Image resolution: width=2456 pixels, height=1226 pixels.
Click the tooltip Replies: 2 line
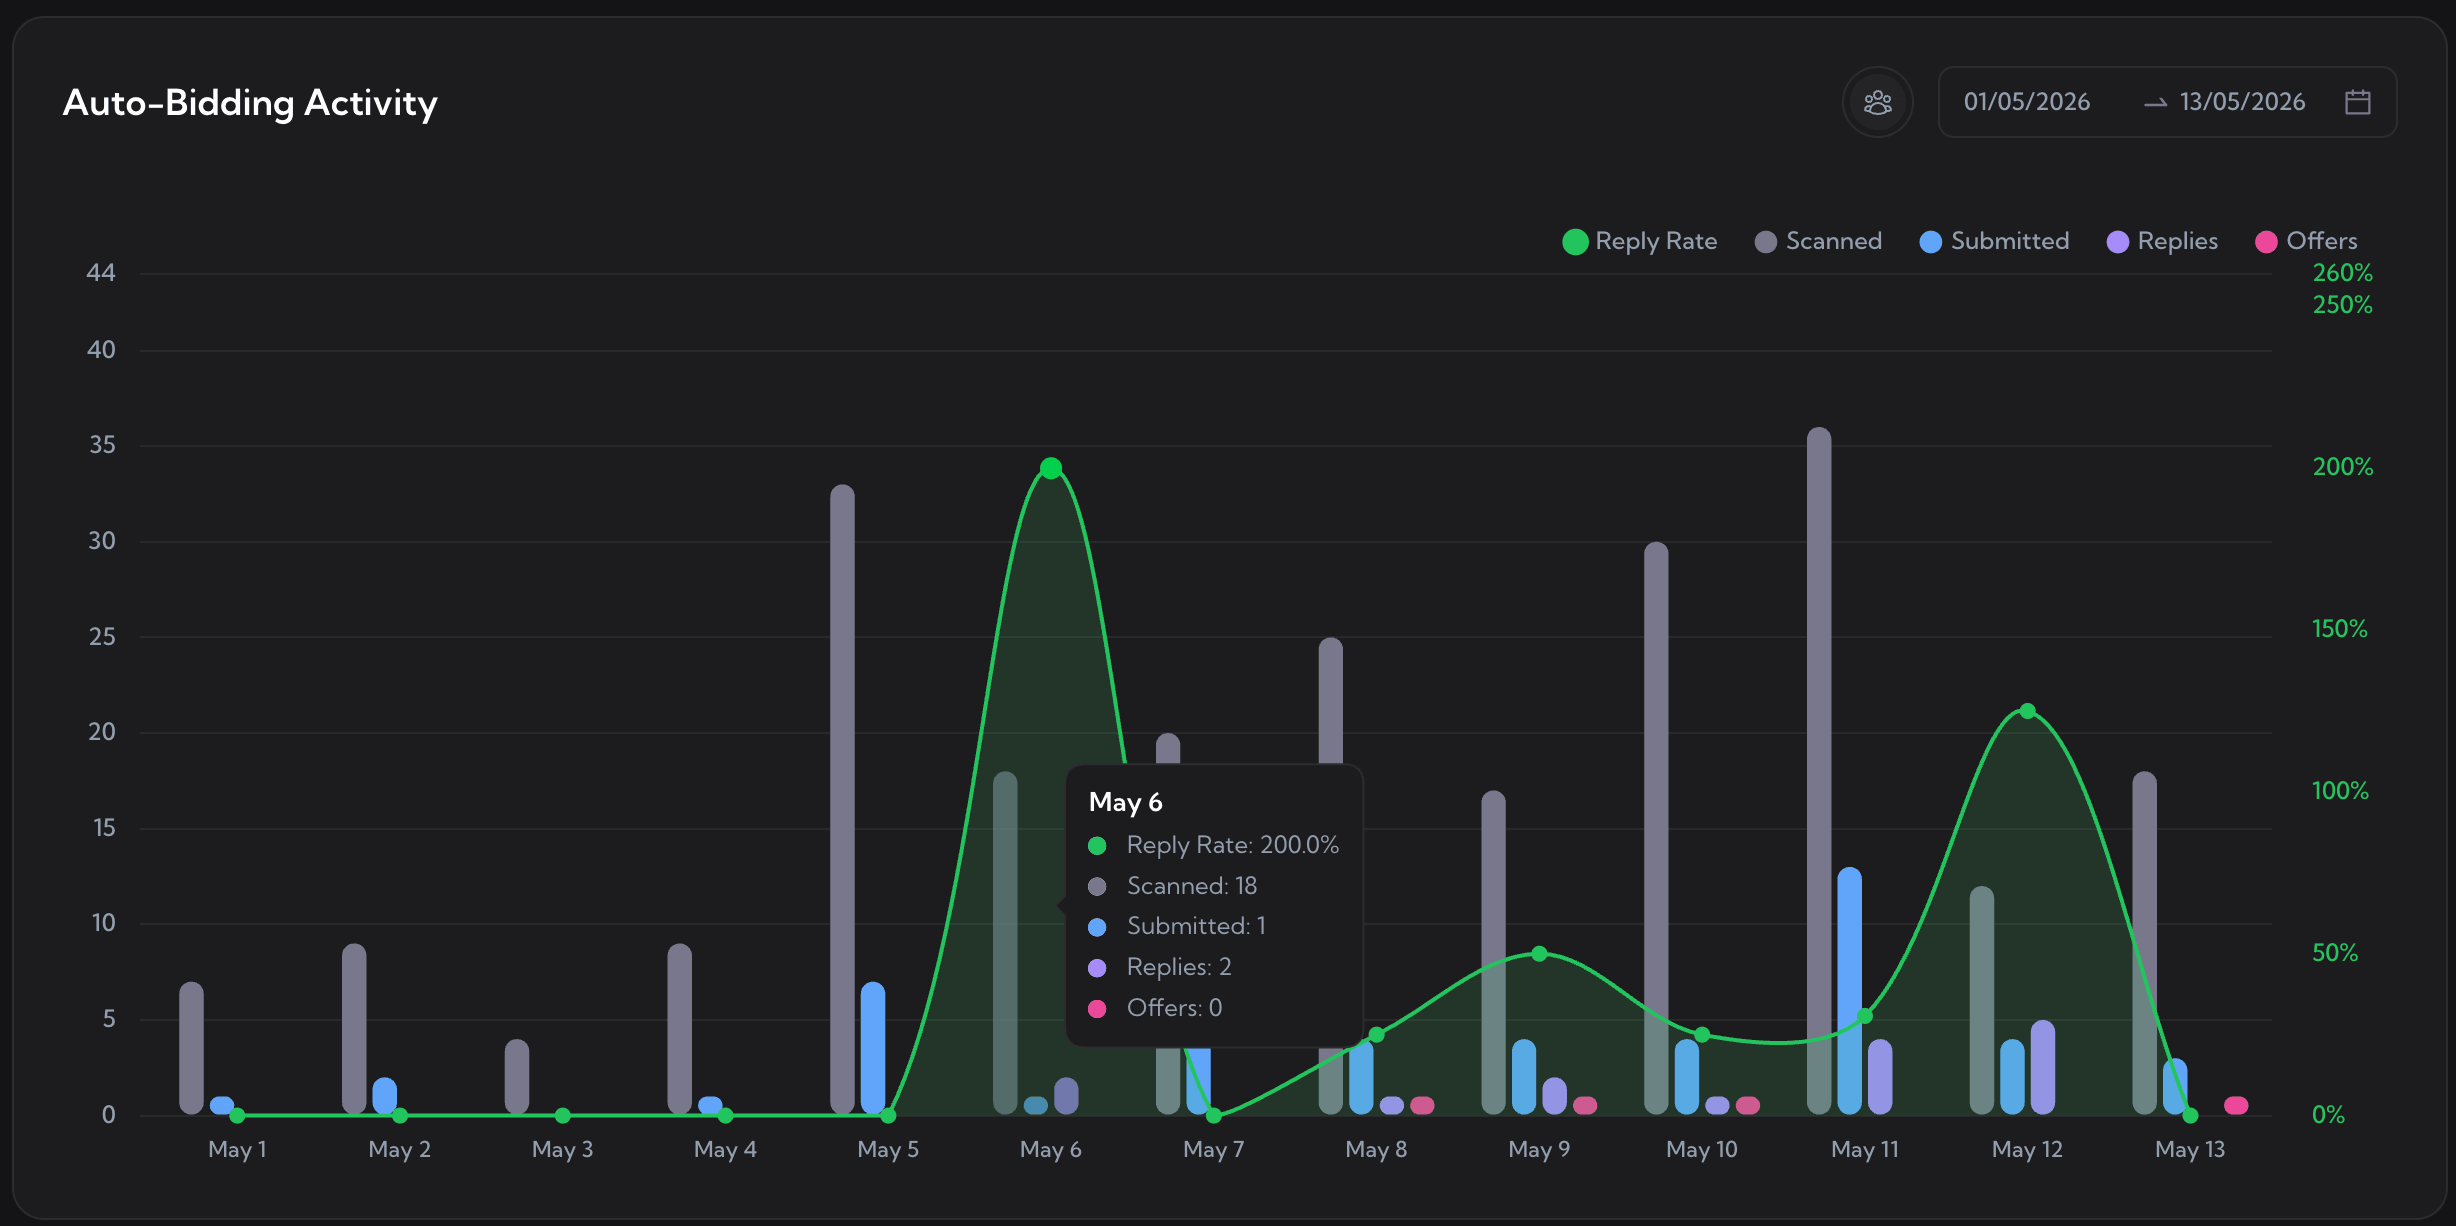1159,967
